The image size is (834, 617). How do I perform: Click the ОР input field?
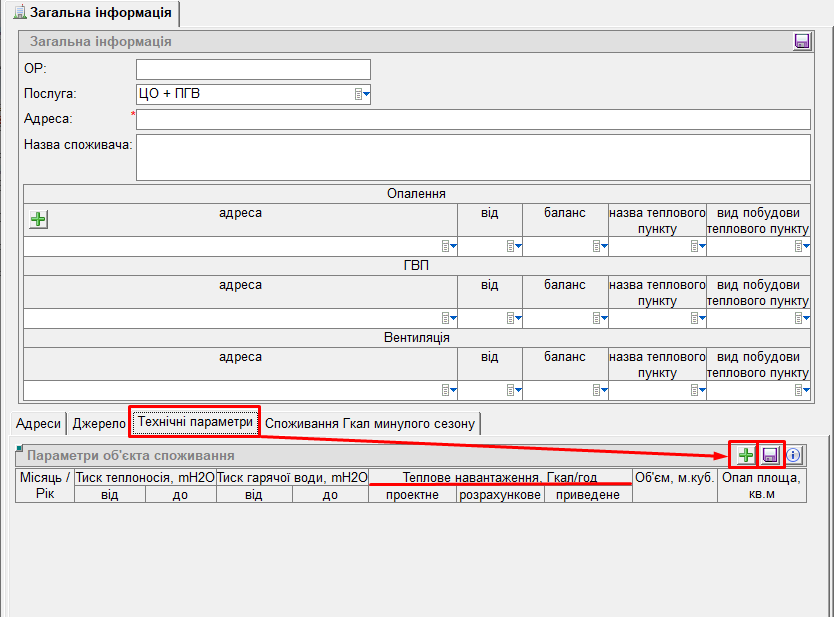click(253, 69)
